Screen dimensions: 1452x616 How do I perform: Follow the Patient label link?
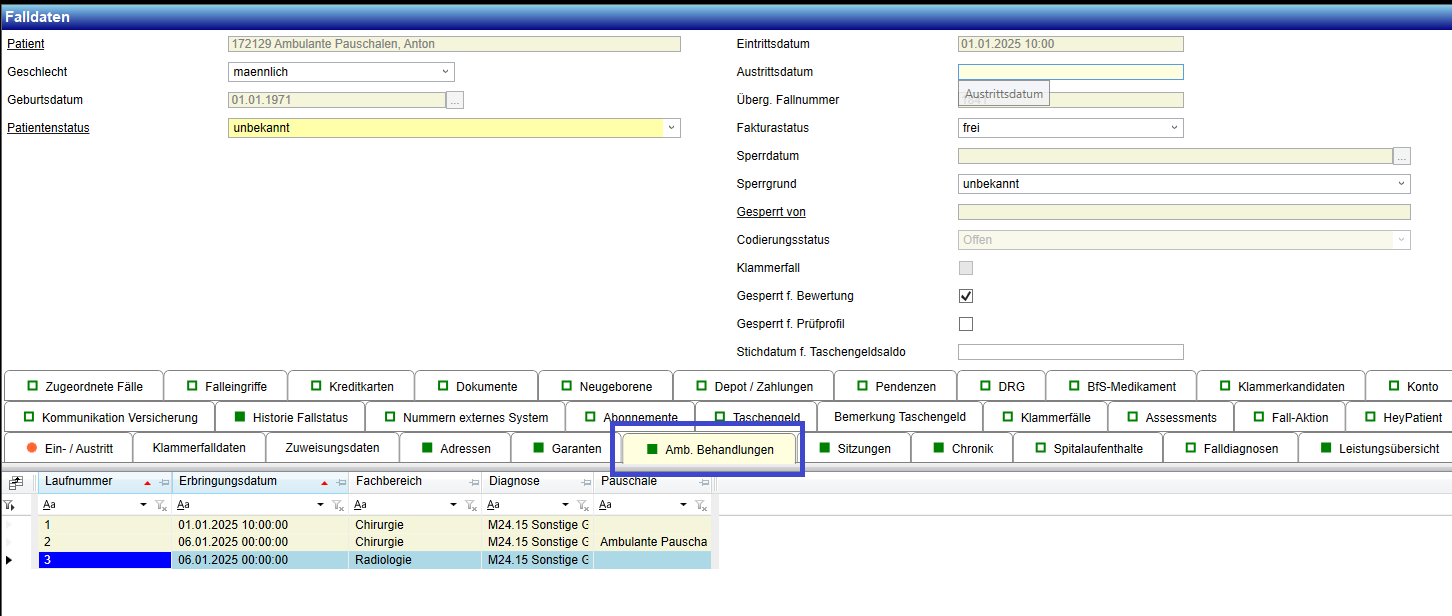point(26,44)
